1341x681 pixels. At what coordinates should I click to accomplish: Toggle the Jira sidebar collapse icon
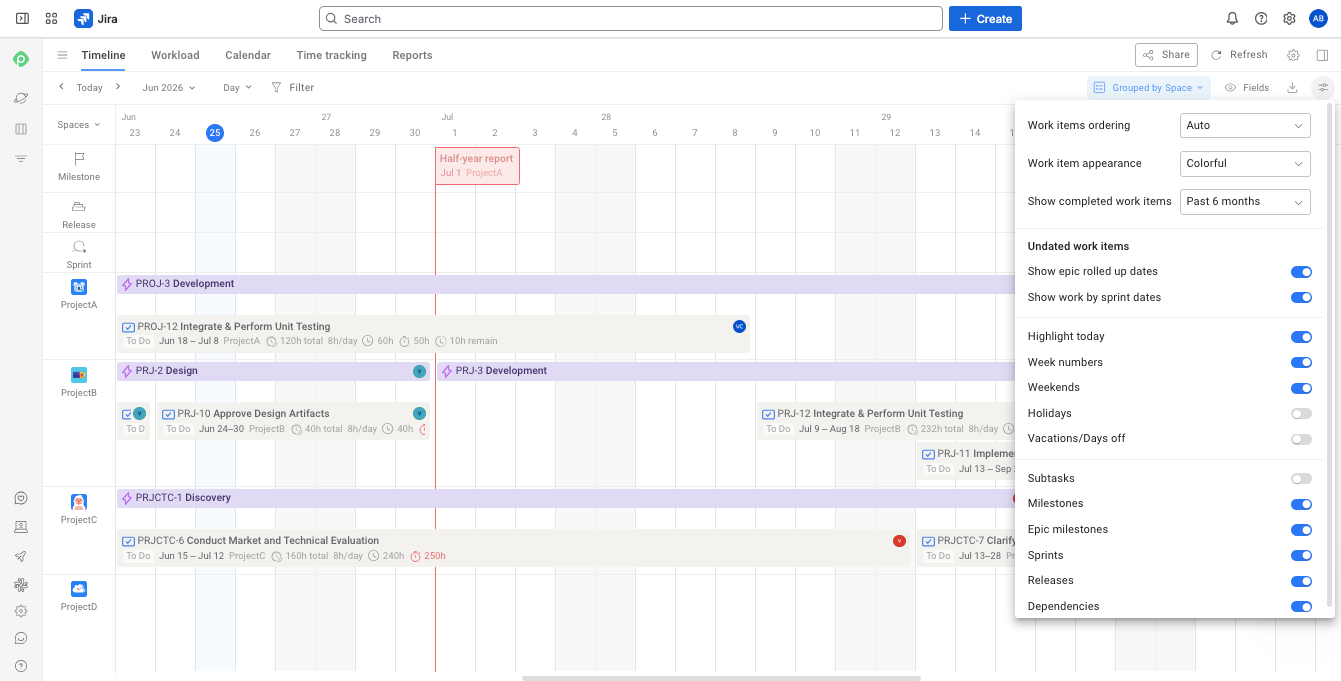coord(22,19)
